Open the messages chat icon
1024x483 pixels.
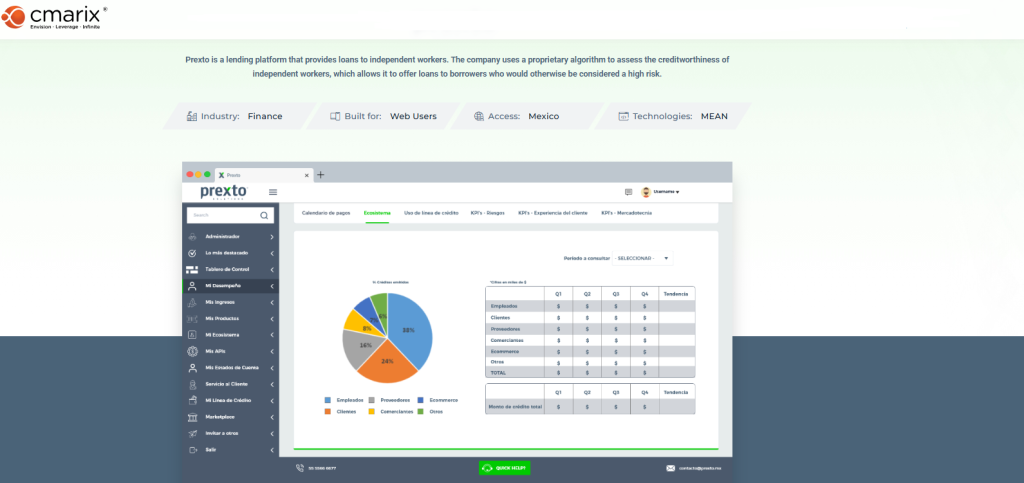click(x=628, y=192)
